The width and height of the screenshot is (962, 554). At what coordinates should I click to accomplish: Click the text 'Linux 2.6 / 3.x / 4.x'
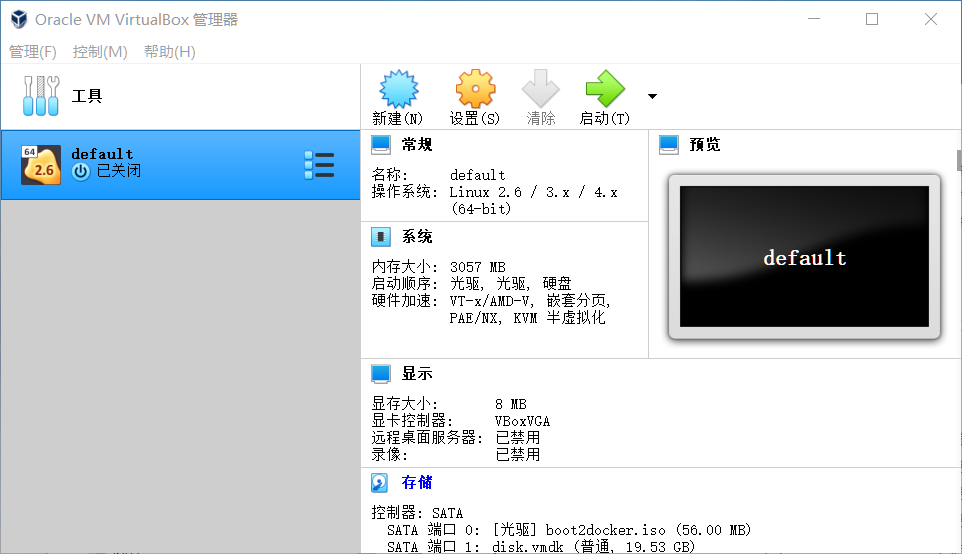click(x=533, y=193)
